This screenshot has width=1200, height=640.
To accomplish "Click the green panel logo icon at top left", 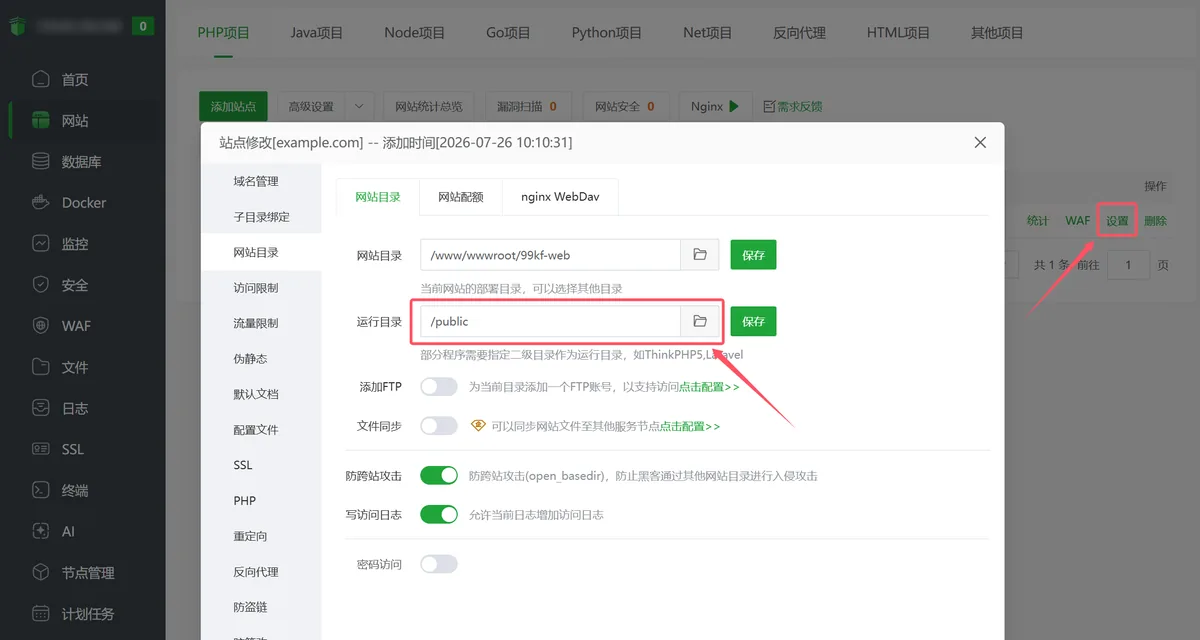I will point(16,26).
